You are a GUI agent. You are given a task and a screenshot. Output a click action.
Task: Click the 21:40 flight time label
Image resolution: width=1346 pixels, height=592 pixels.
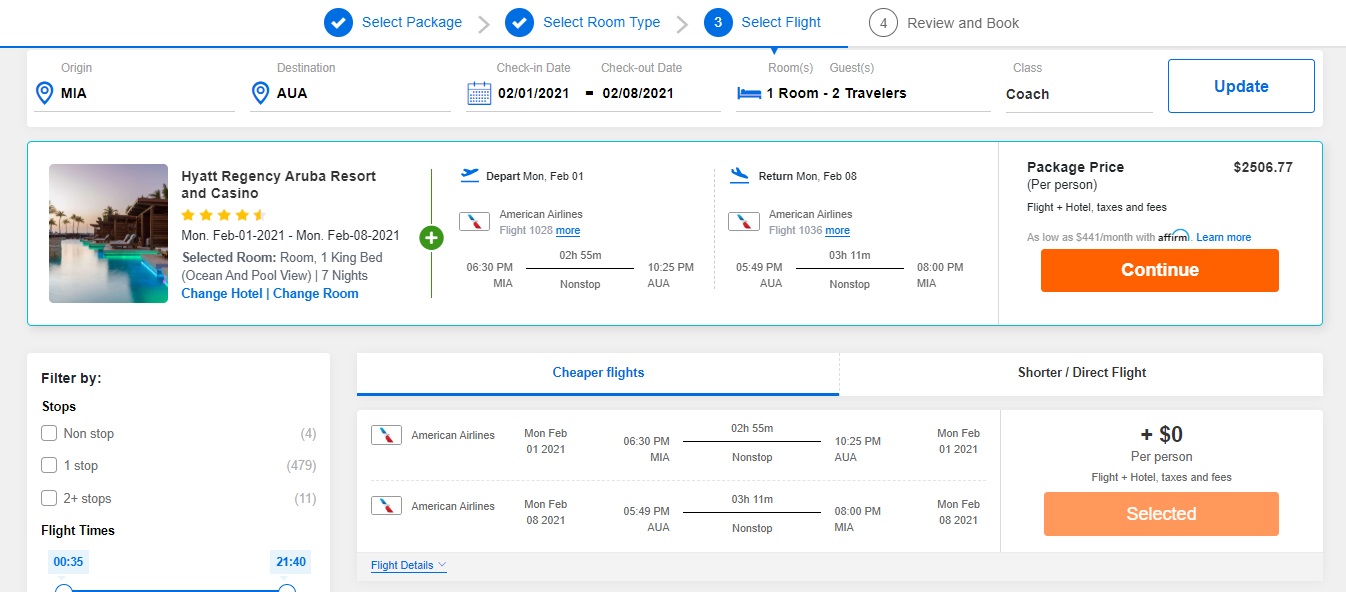[x=290, y=561]
